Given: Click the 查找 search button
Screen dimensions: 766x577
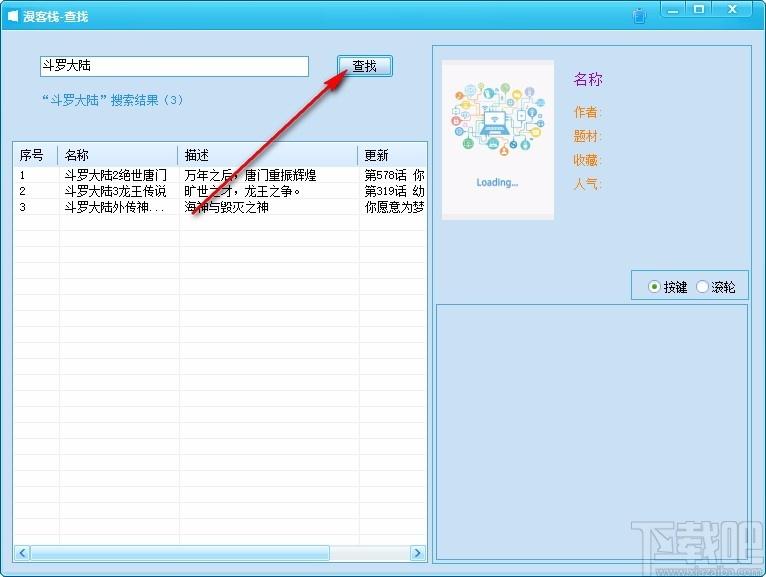Looking at the screenshot, I should 364,66.
